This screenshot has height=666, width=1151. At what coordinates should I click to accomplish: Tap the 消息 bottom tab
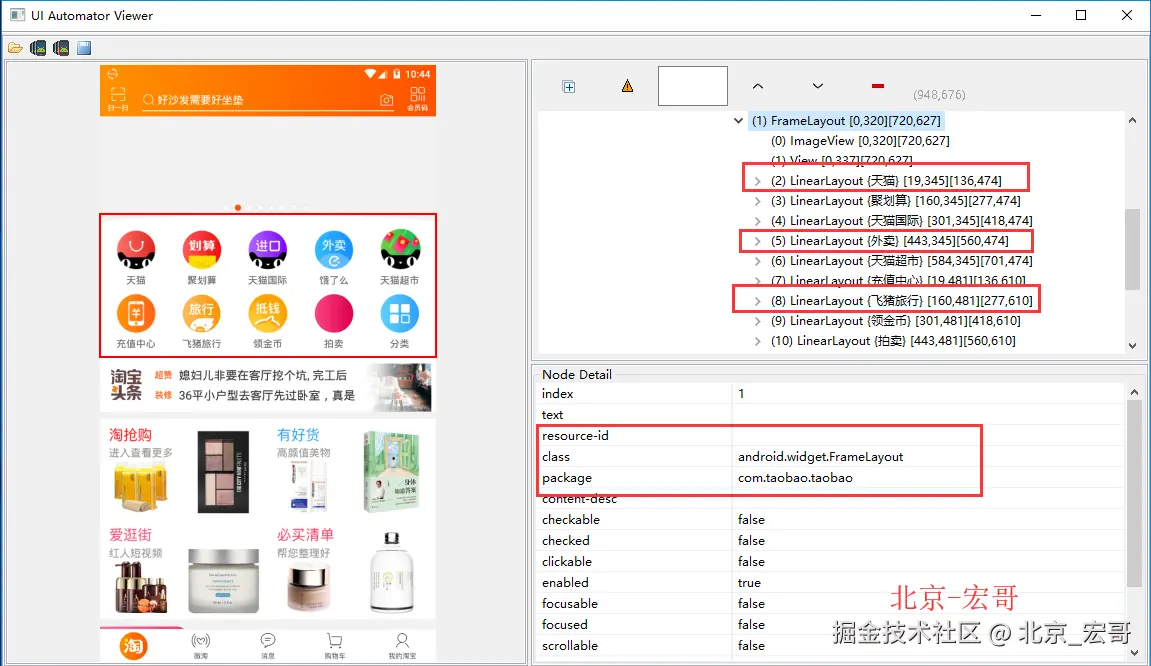pyautogui.click(x=268, y=646)
